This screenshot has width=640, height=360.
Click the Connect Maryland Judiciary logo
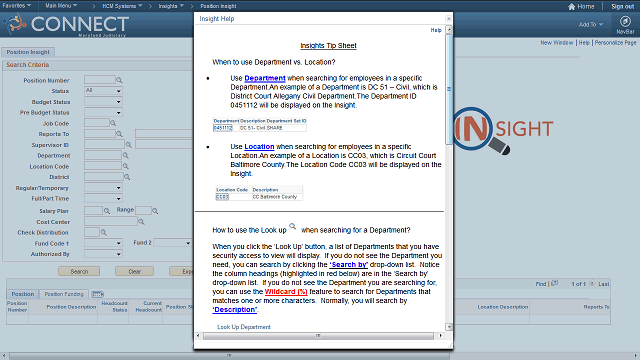click(66, 24)
